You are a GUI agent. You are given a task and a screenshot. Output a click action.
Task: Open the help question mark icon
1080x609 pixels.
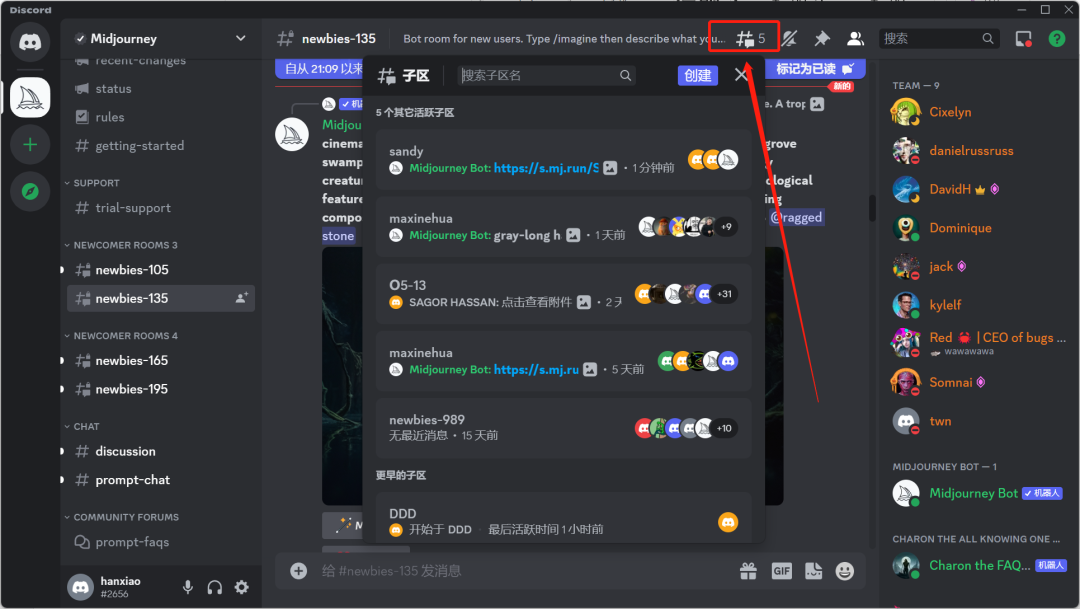tap(1056, 39)
